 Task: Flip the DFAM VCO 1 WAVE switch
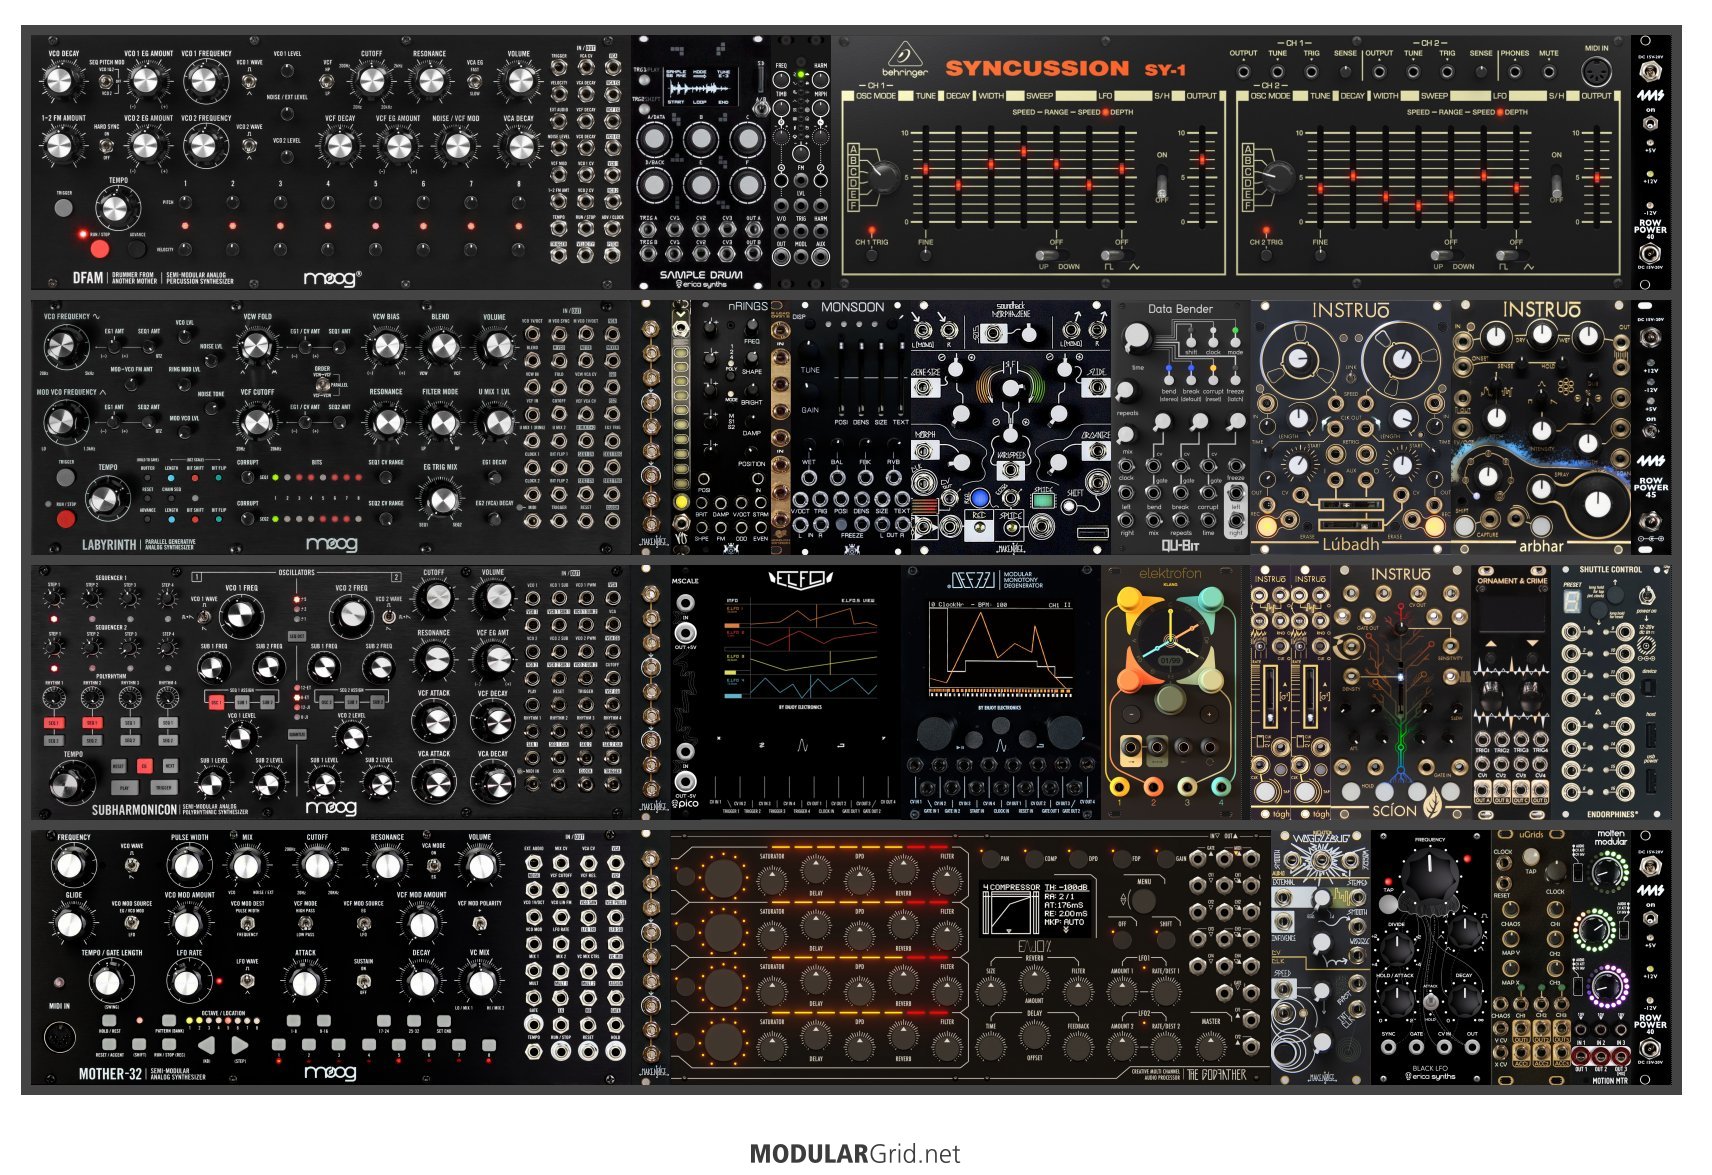pyautogui.click(x=249, y=82)
